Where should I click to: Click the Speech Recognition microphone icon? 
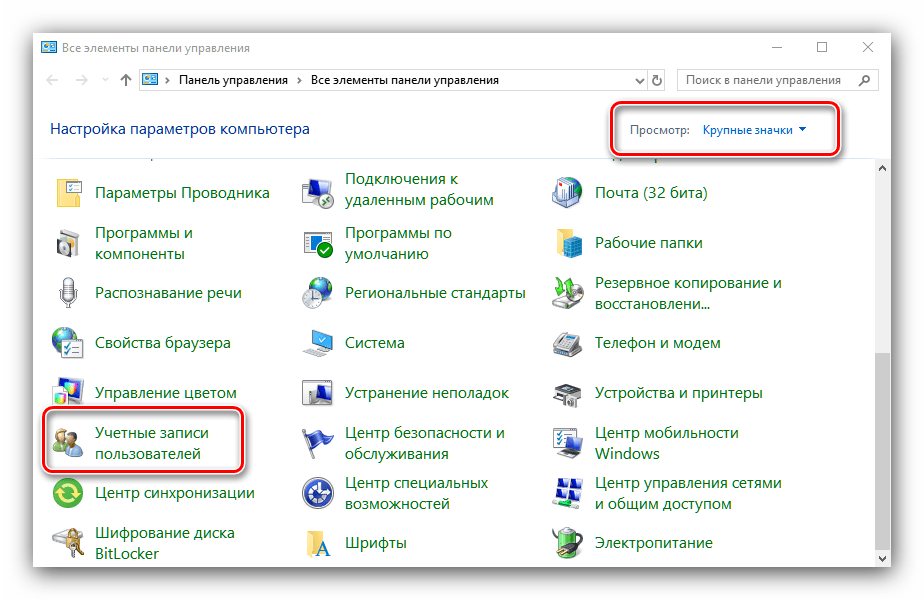coord(68,293)
